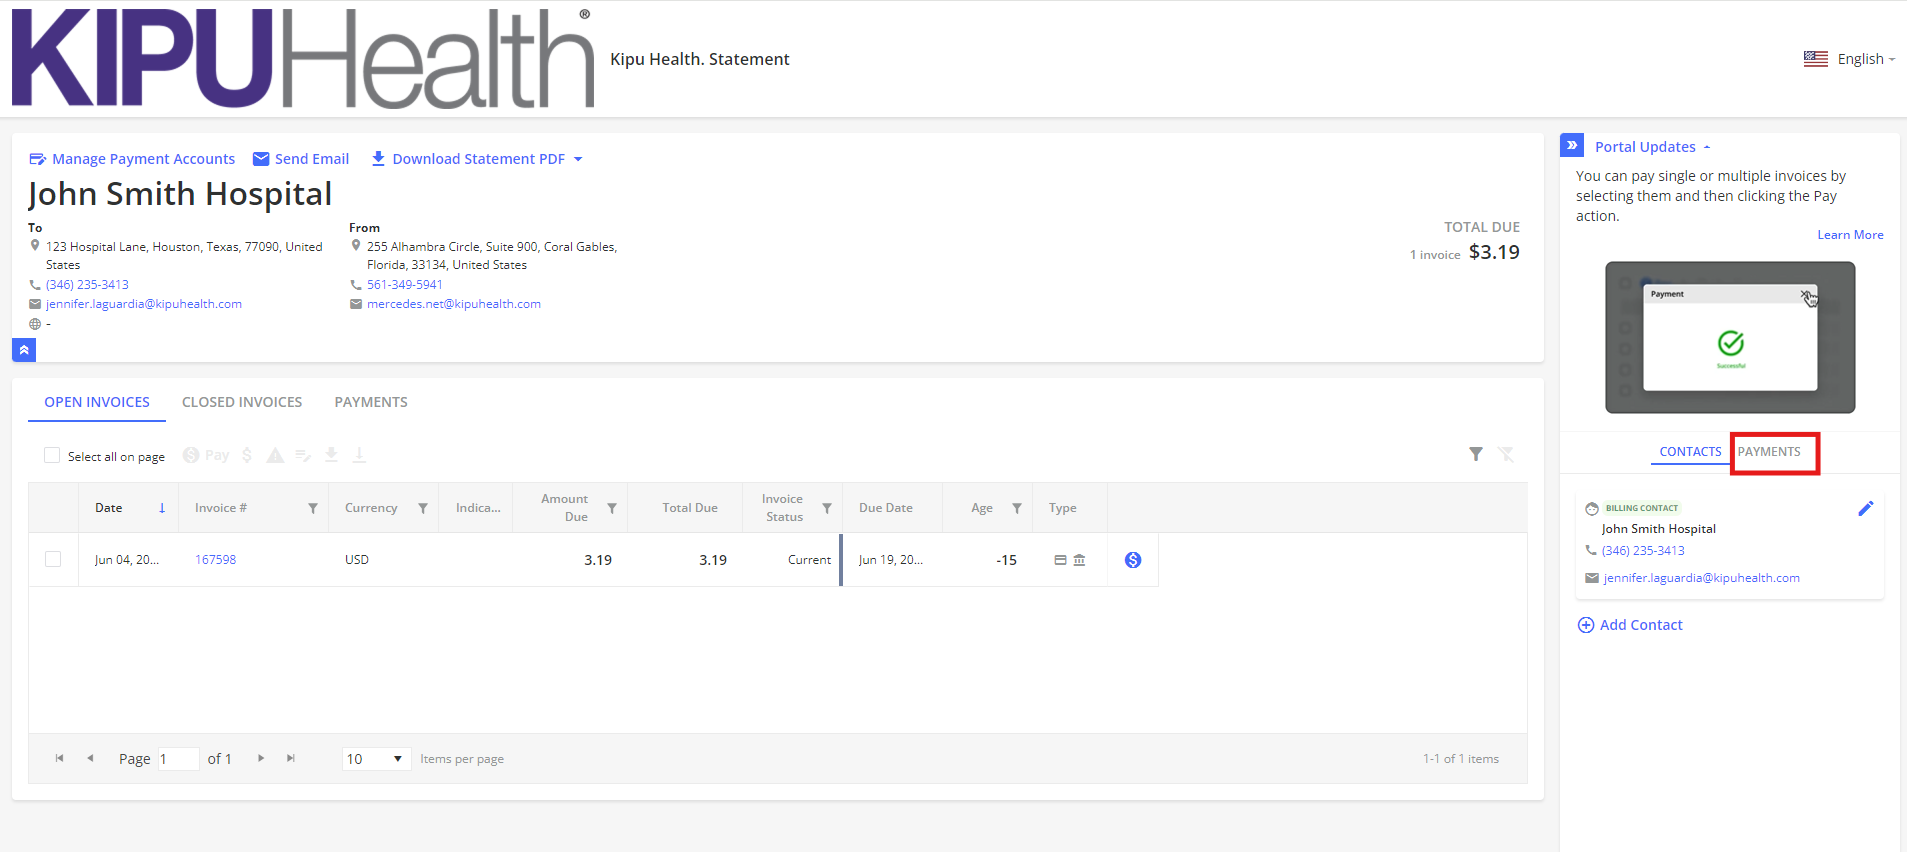
Task: Collapse the side panel with double-arrow button
Action: pos(1572,145)
